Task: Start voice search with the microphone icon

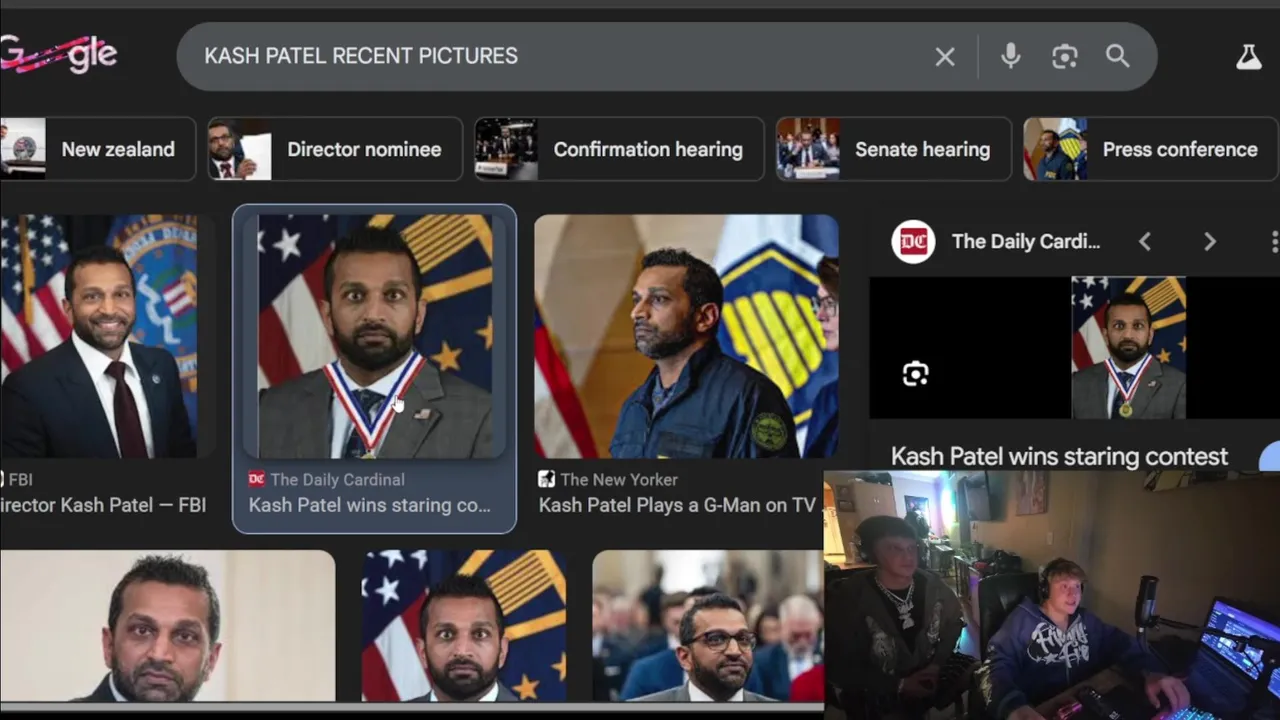Action: [1011, 56]
